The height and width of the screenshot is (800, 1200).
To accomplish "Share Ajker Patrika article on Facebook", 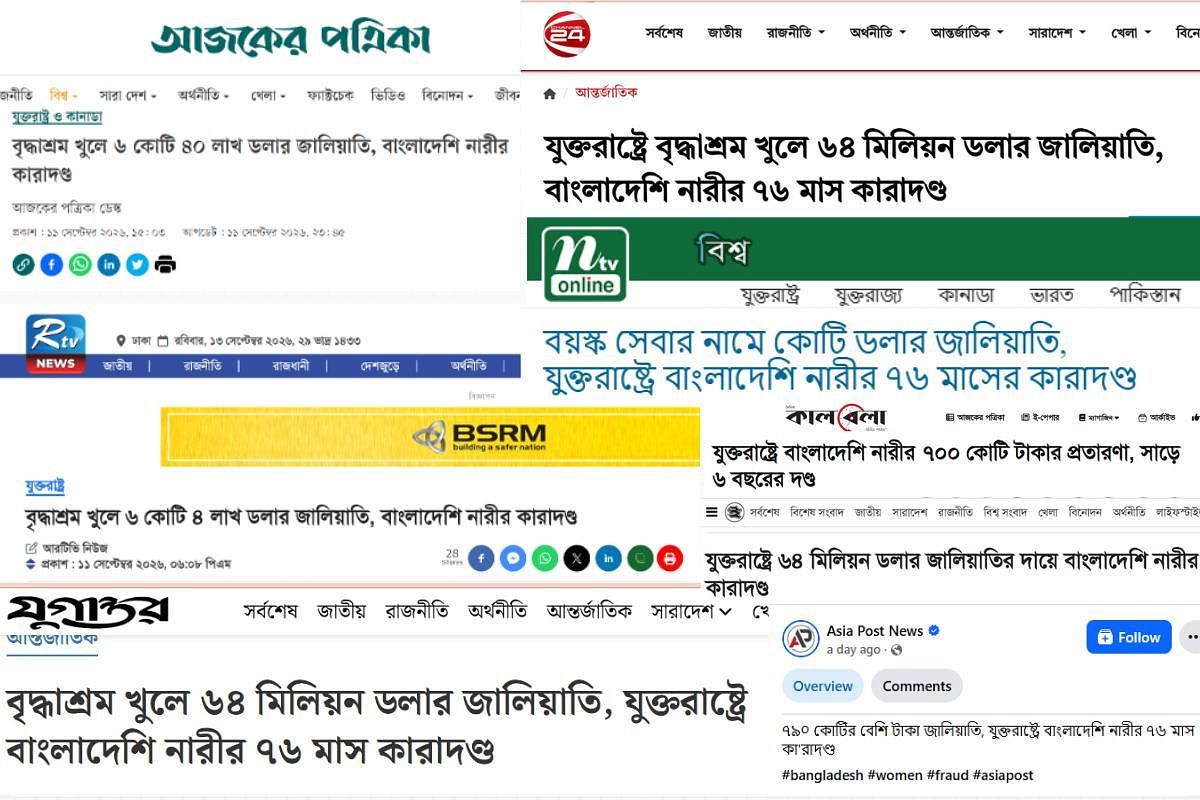I will click(51, 264).
